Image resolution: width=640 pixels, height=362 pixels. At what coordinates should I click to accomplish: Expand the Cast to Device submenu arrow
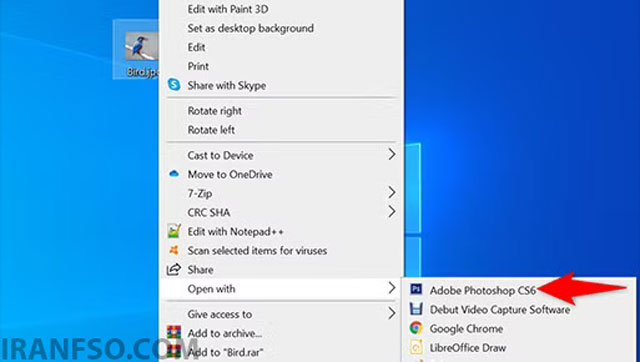(x=391, y=154)
